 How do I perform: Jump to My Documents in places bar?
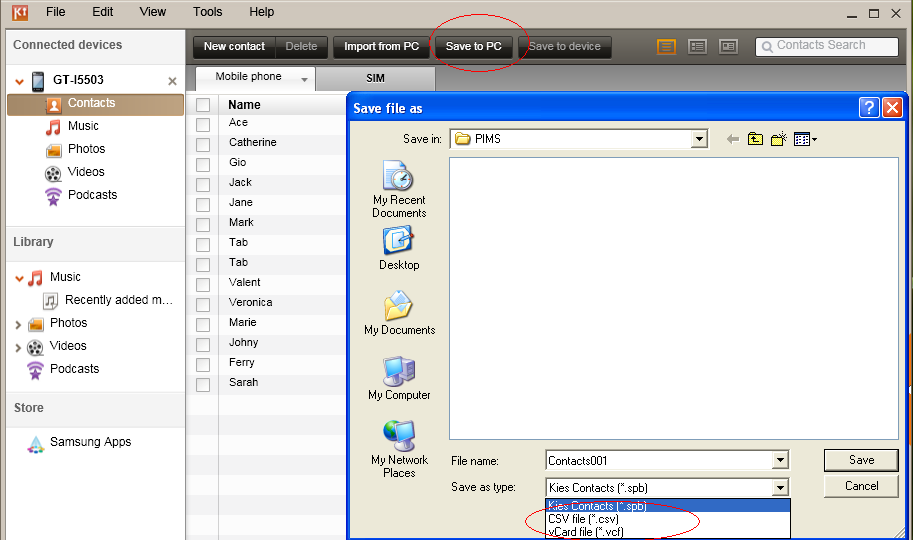coord(399,313)
